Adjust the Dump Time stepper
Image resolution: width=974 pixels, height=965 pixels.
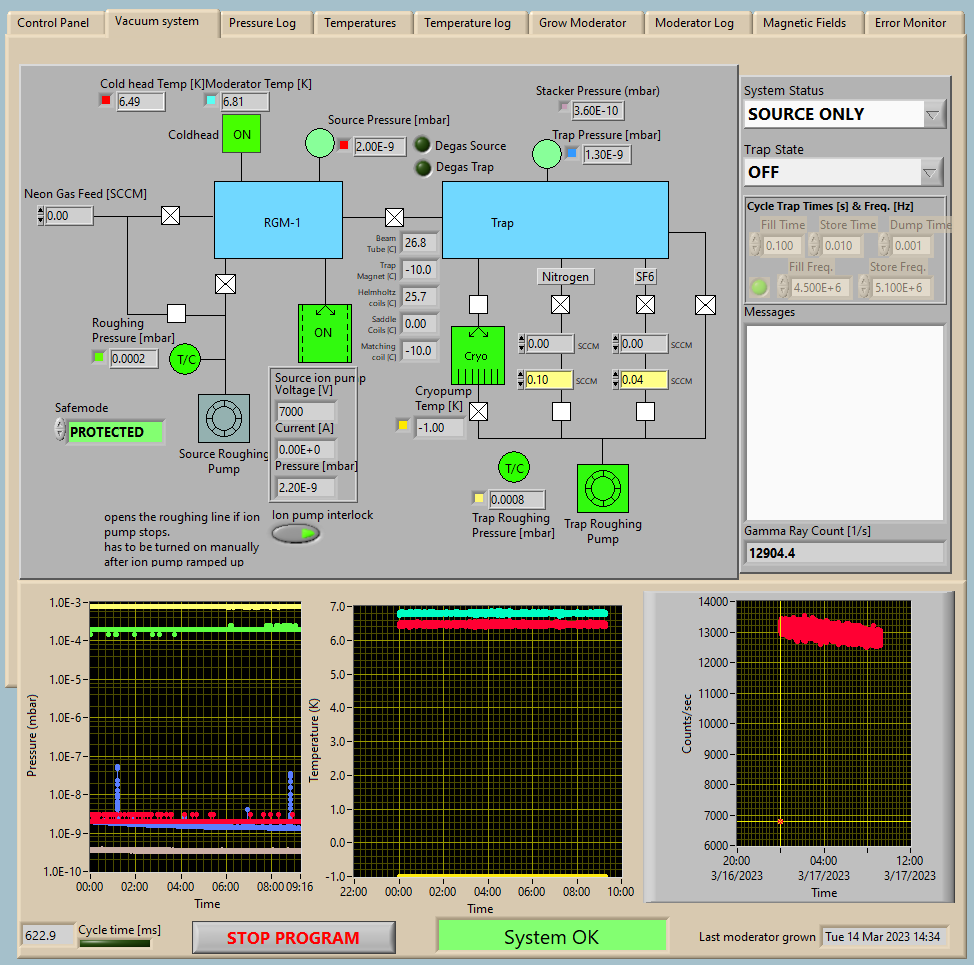(884, 245)
